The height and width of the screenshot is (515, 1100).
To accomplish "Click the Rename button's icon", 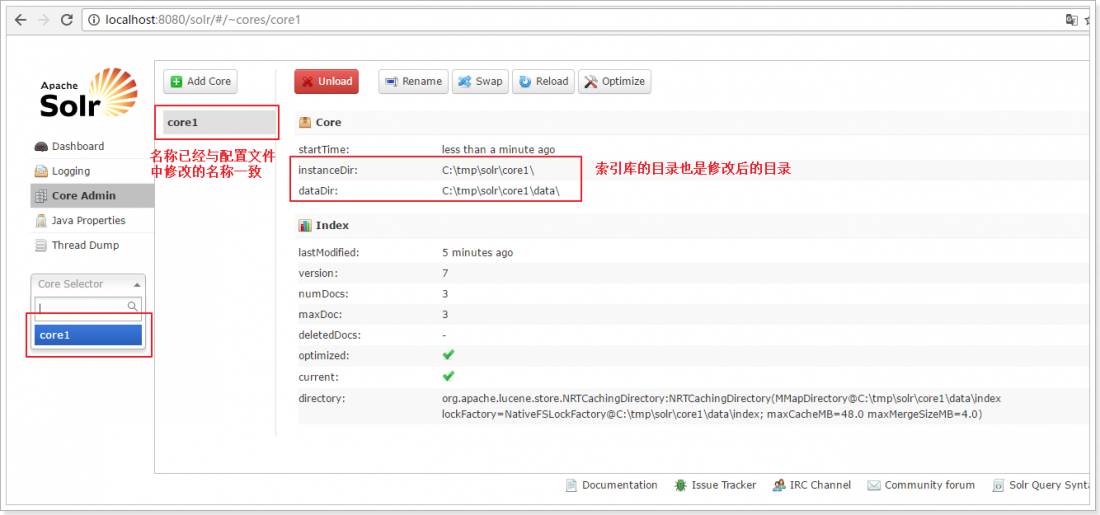I will (392, 81).
